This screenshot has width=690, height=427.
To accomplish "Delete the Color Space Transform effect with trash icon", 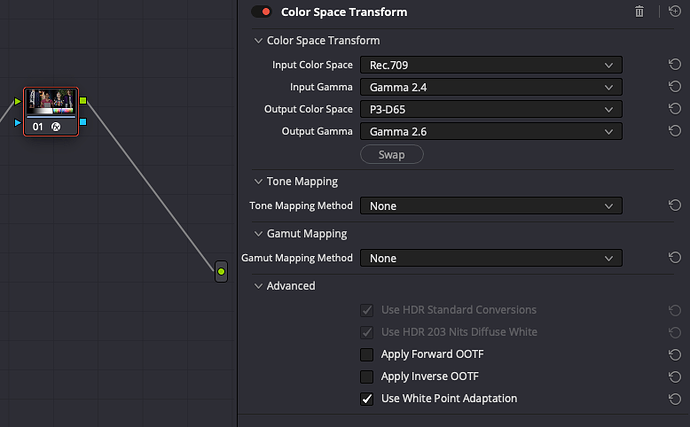I will click(639, 11).
